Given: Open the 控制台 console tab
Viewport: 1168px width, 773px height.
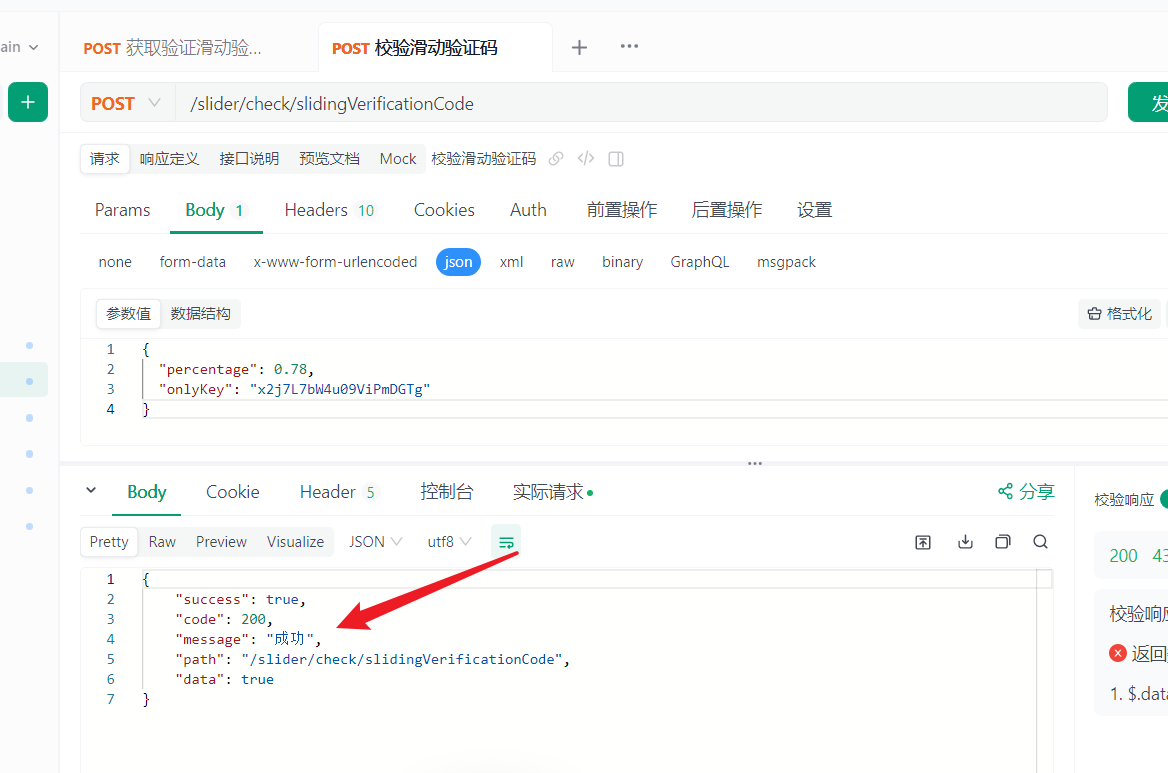Looking at the screenshot, I should coord(447,491).
